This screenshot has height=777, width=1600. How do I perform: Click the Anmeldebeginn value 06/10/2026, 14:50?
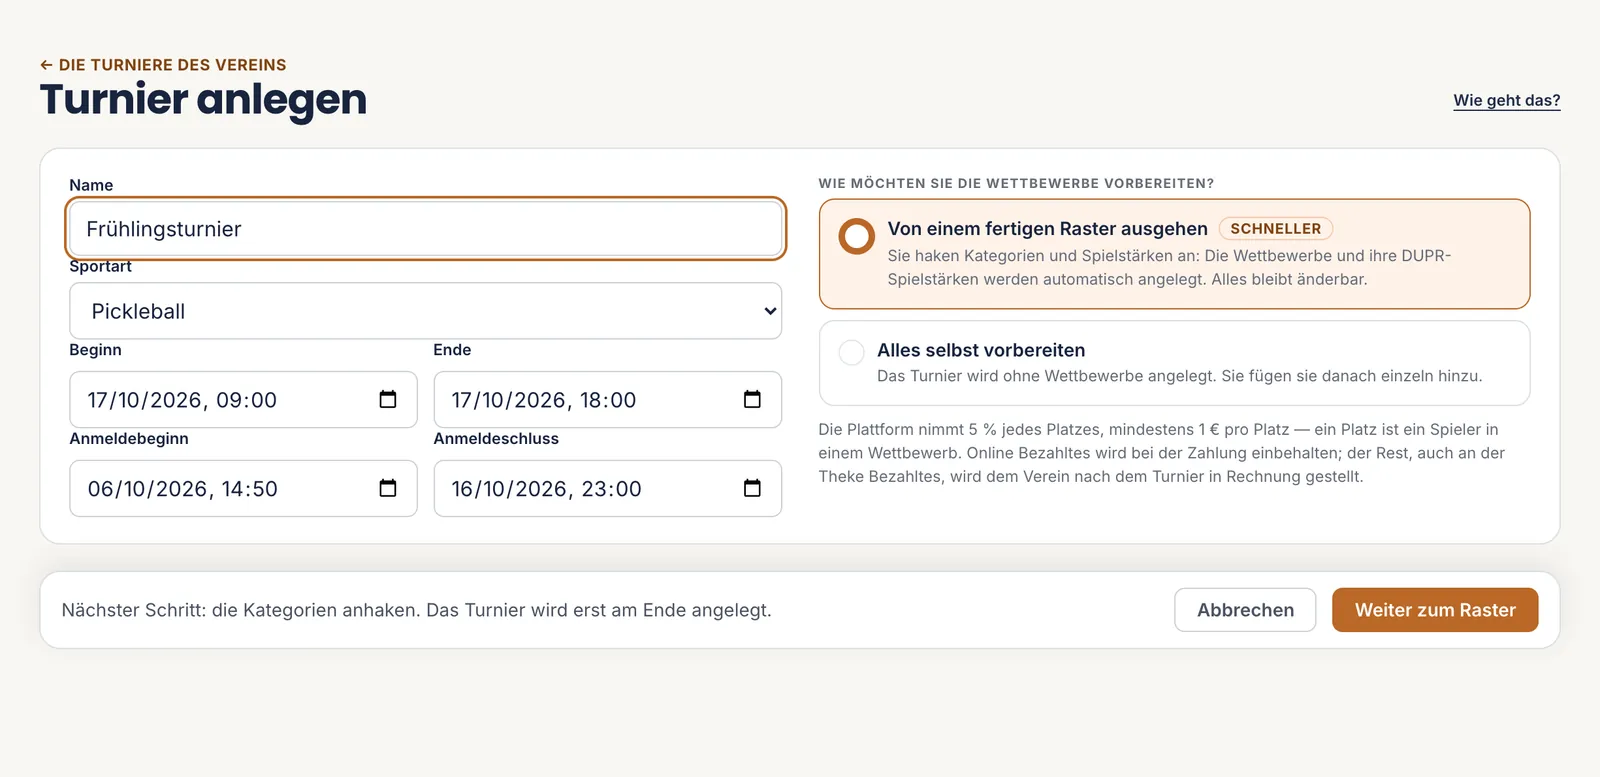pos(183,489)
